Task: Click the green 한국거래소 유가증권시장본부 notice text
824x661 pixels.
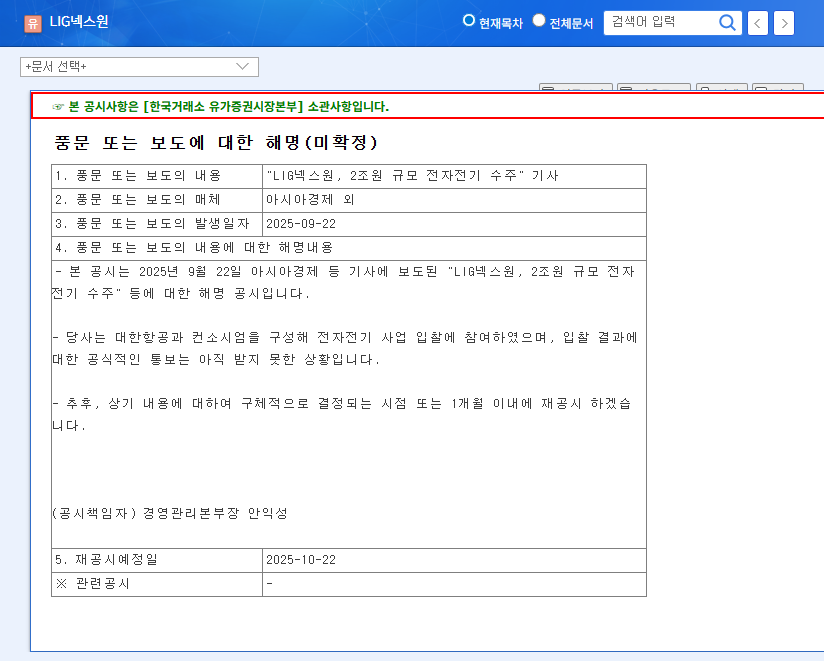Action: point(228,107)
